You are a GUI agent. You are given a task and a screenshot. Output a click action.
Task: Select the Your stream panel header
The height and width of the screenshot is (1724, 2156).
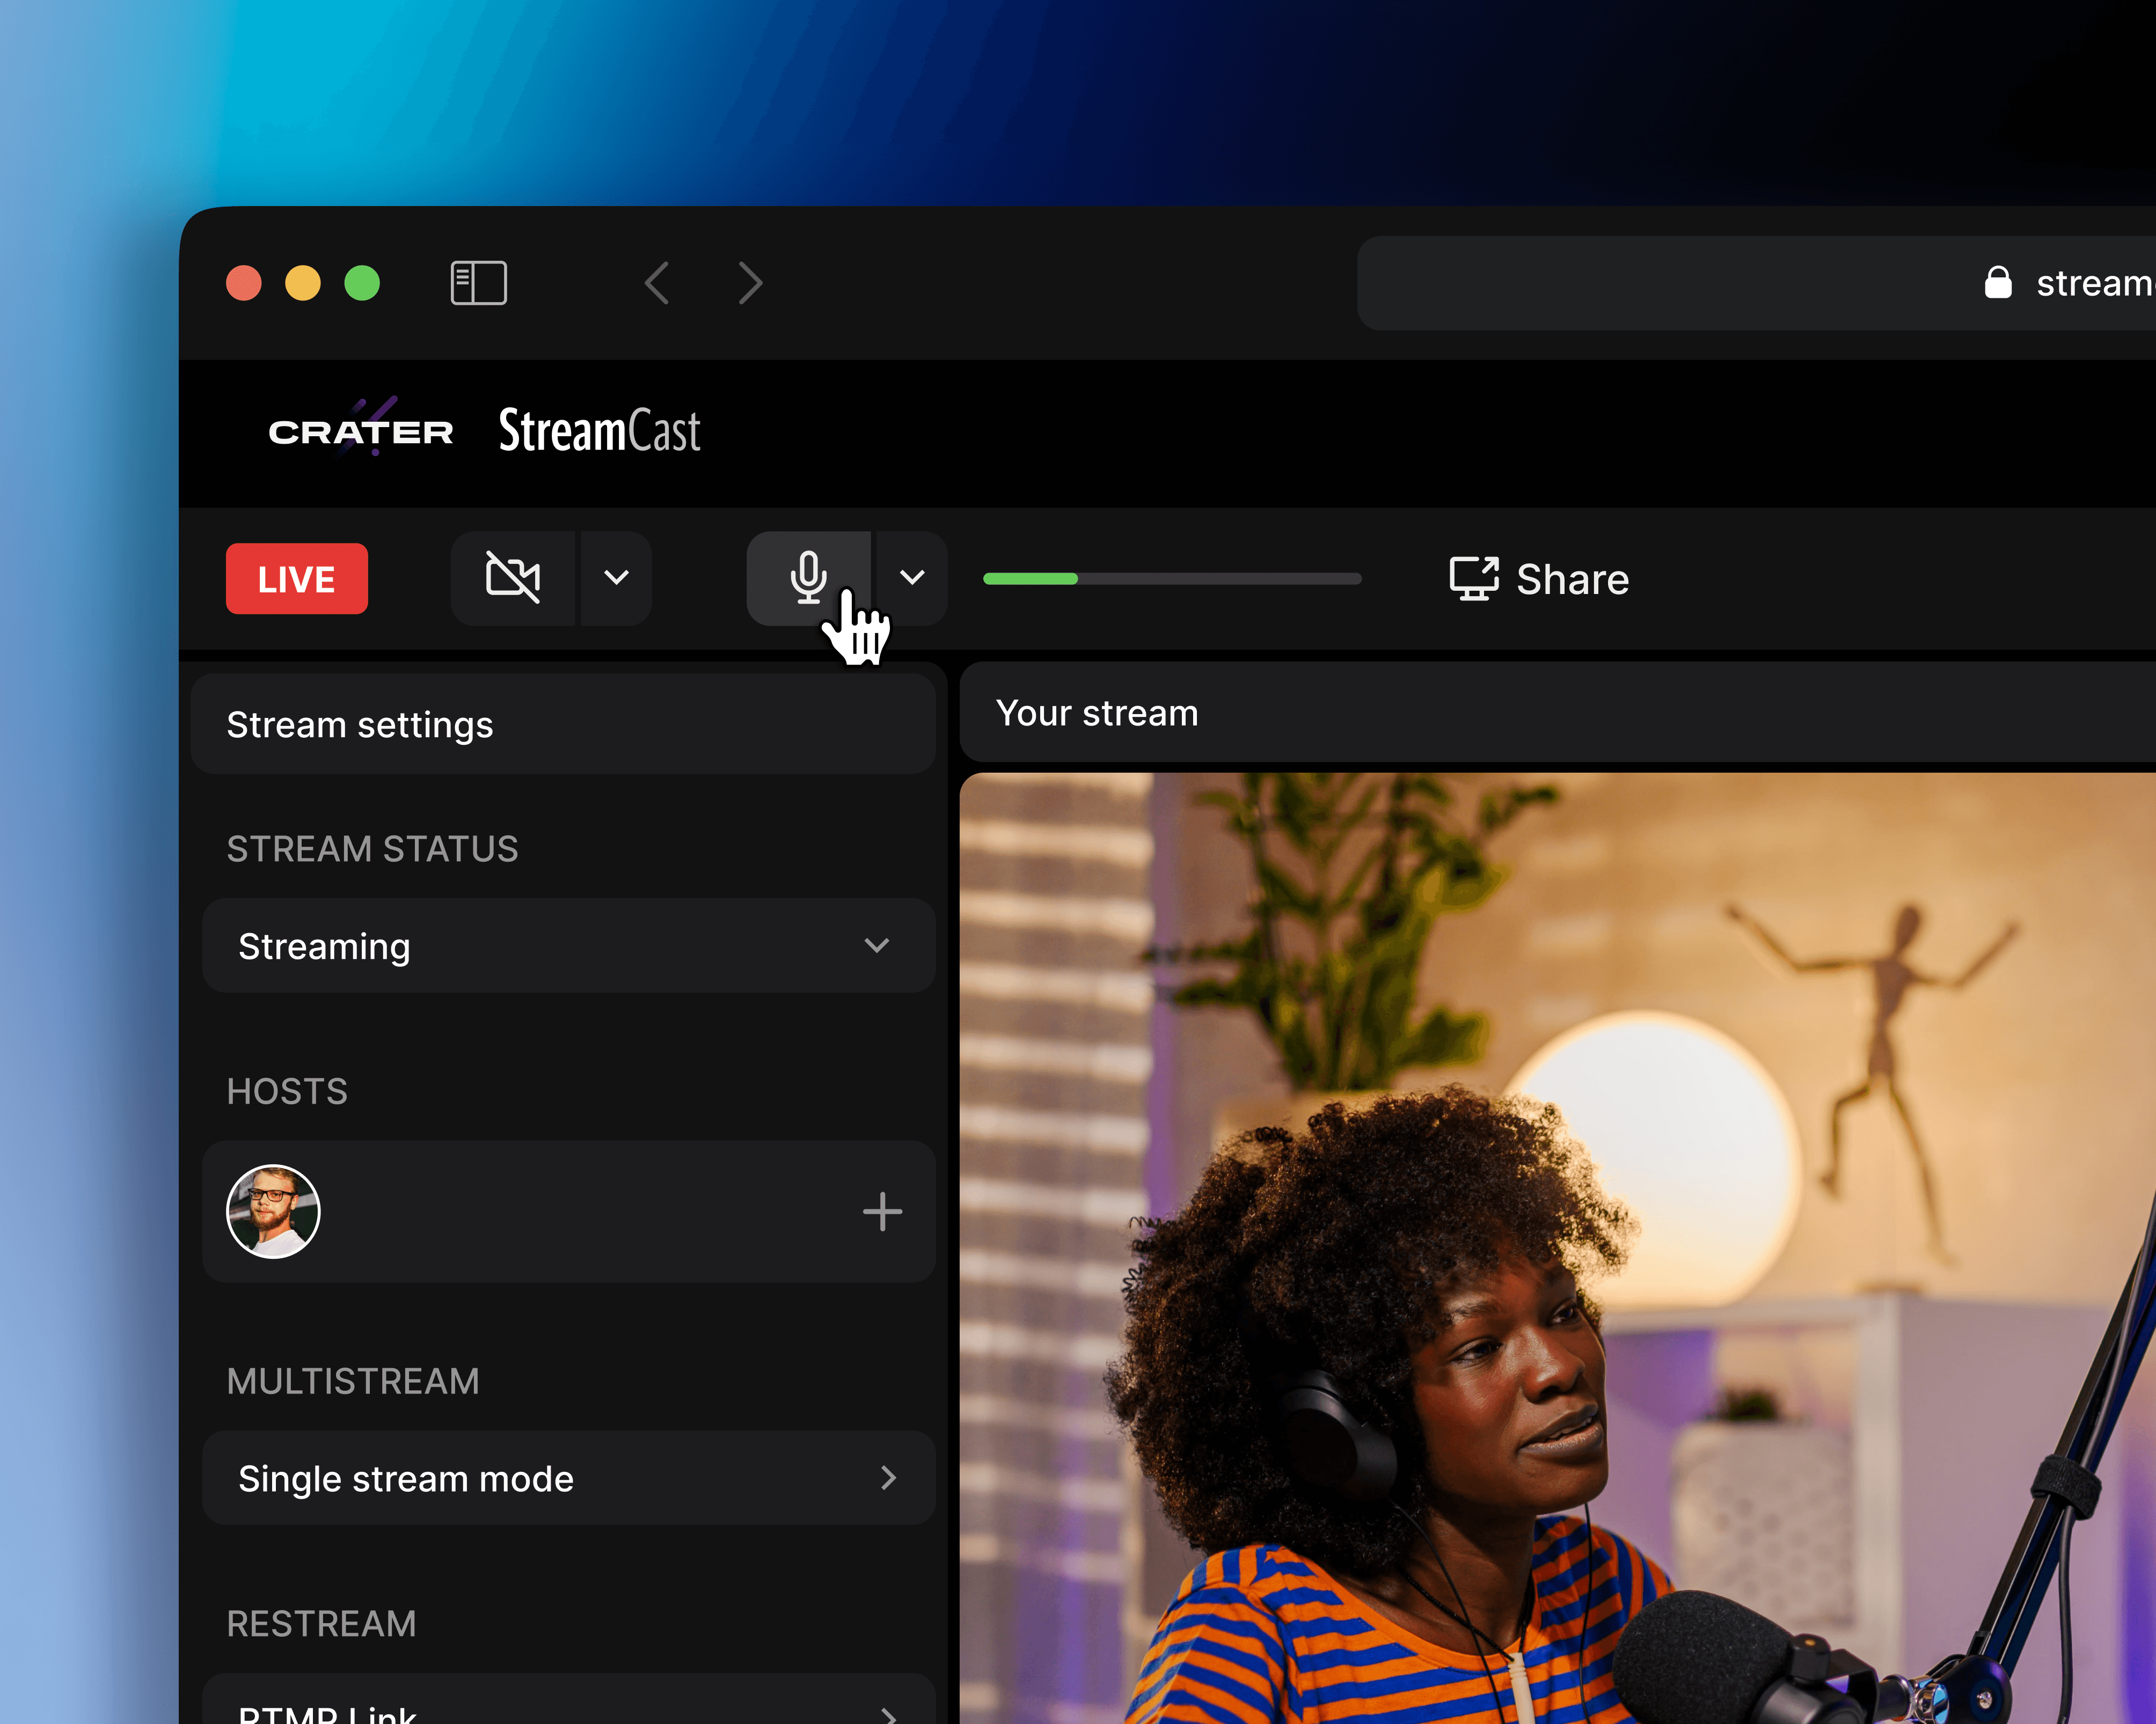[x=1097, y=713]
